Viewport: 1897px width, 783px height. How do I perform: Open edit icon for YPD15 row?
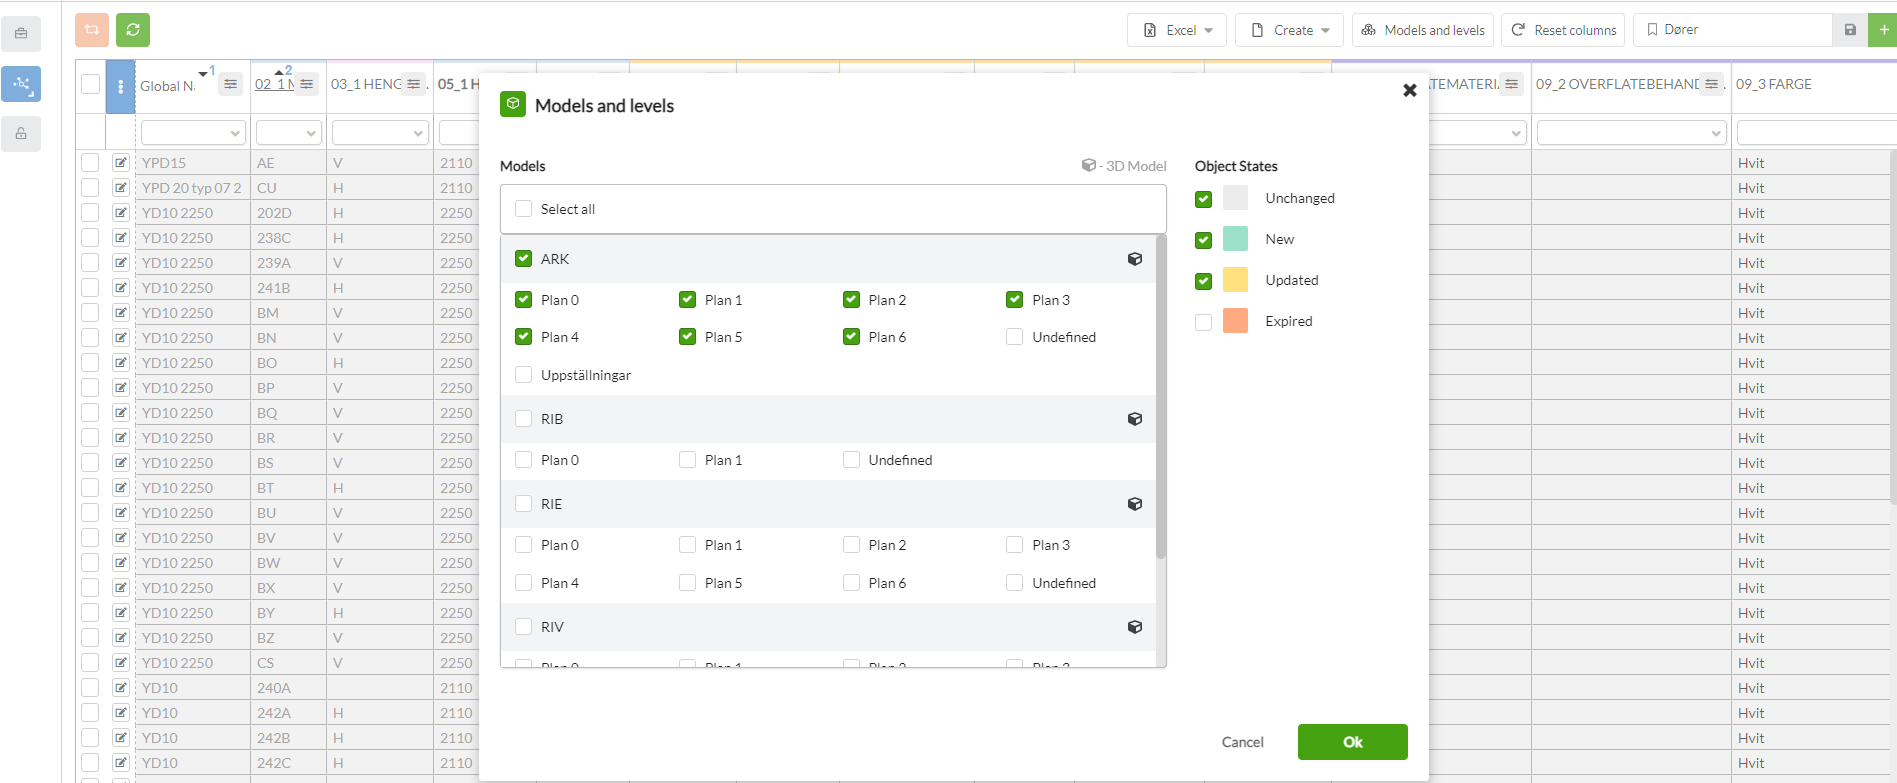coord(121,163)
